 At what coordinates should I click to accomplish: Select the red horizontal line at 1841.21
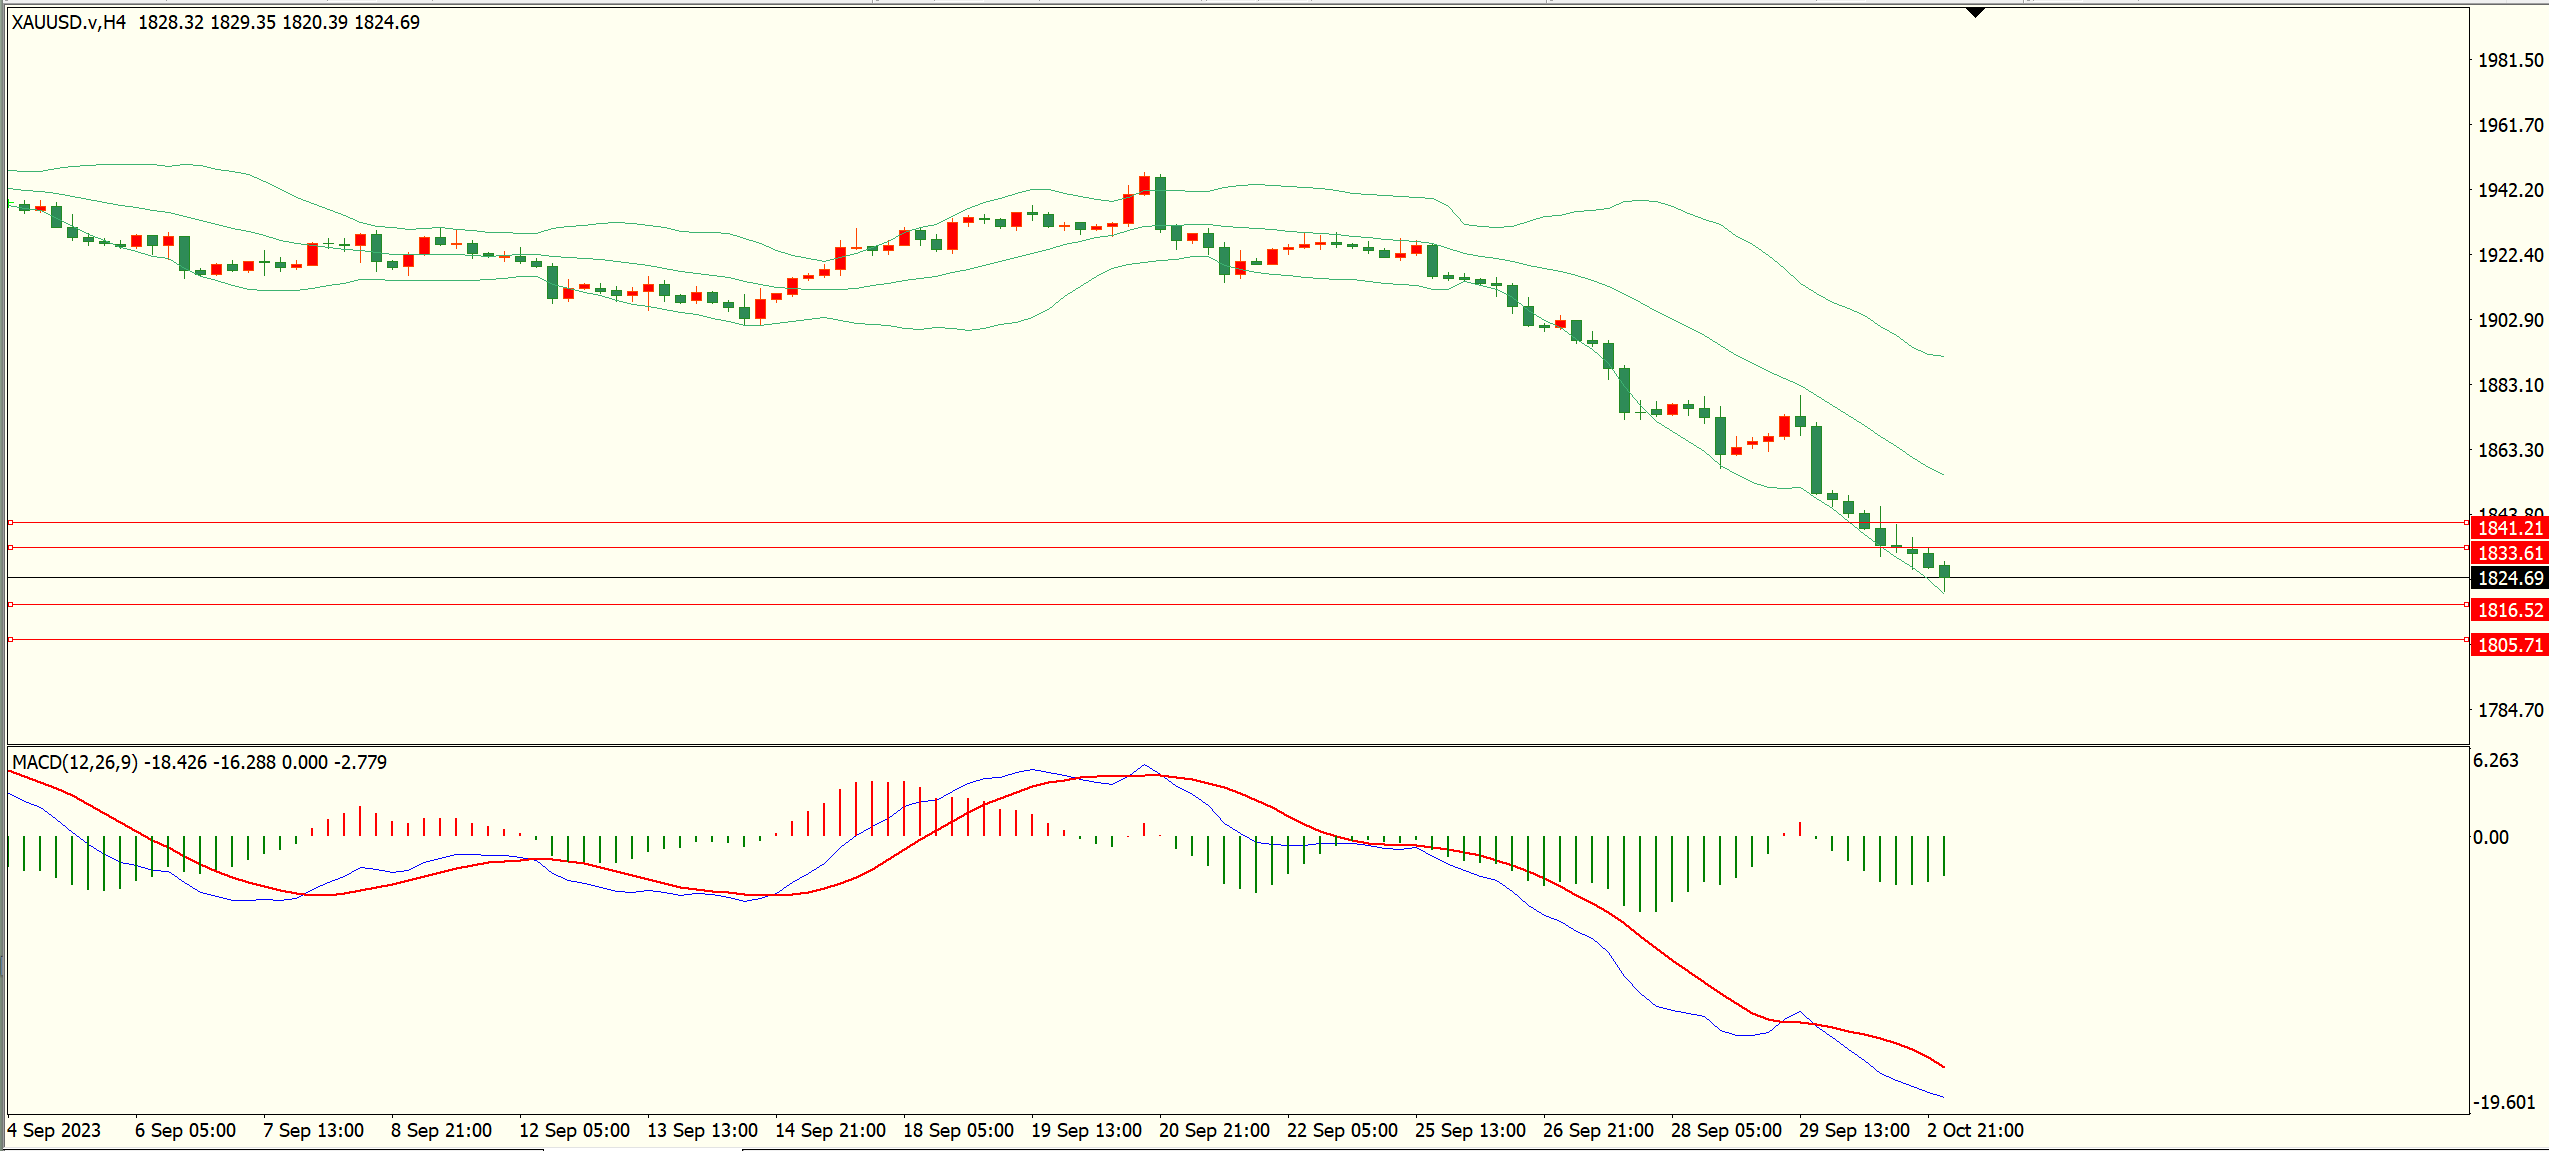(1238, 523)
